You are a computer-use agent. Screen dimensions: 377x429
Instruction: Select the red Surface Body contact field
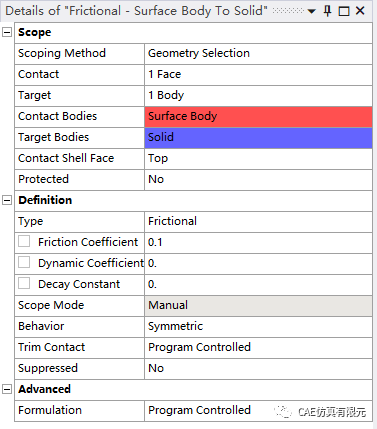(x=258, y=117)
